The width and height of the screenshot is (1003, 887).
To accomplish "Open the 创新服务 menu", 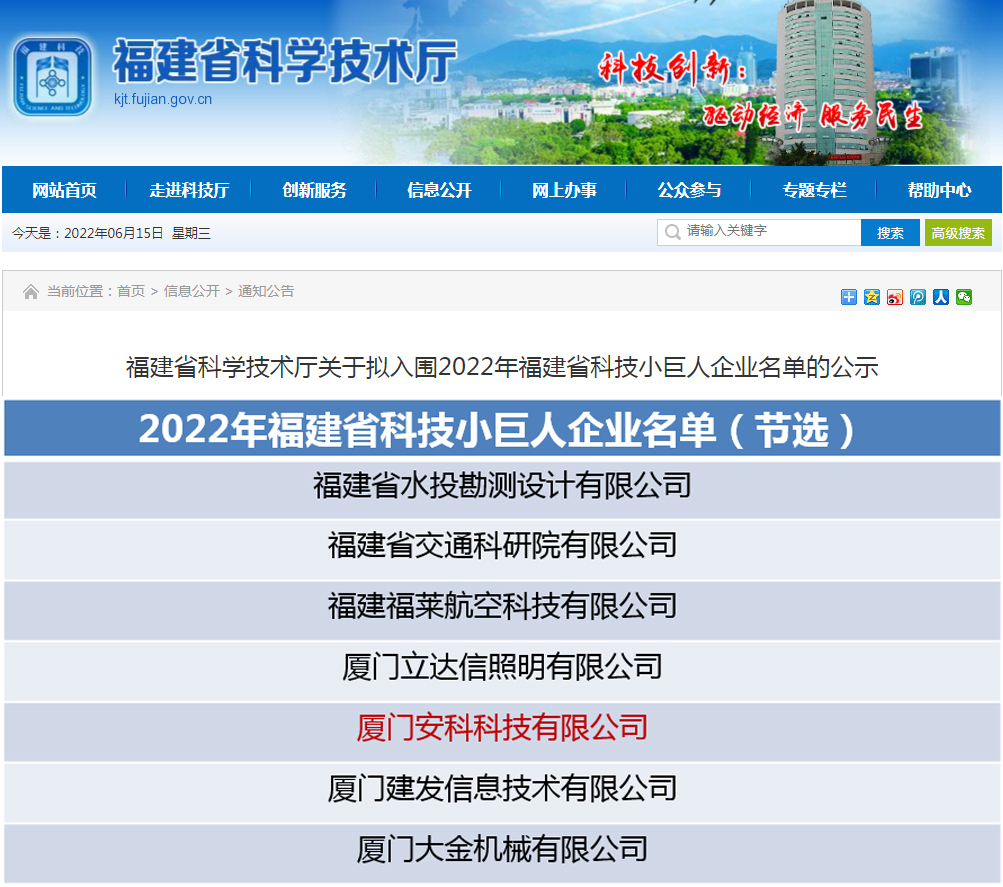I will (314, 190).
